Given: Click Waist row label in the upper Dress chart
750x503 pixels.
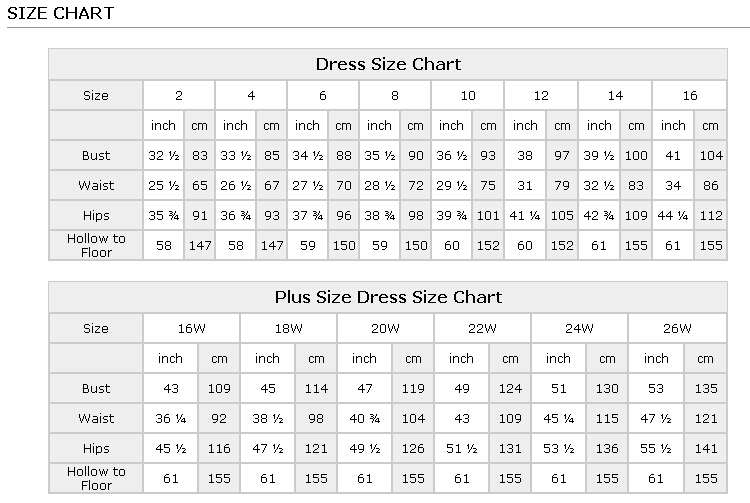Looking at the screenshot, I should click(96, 186).
